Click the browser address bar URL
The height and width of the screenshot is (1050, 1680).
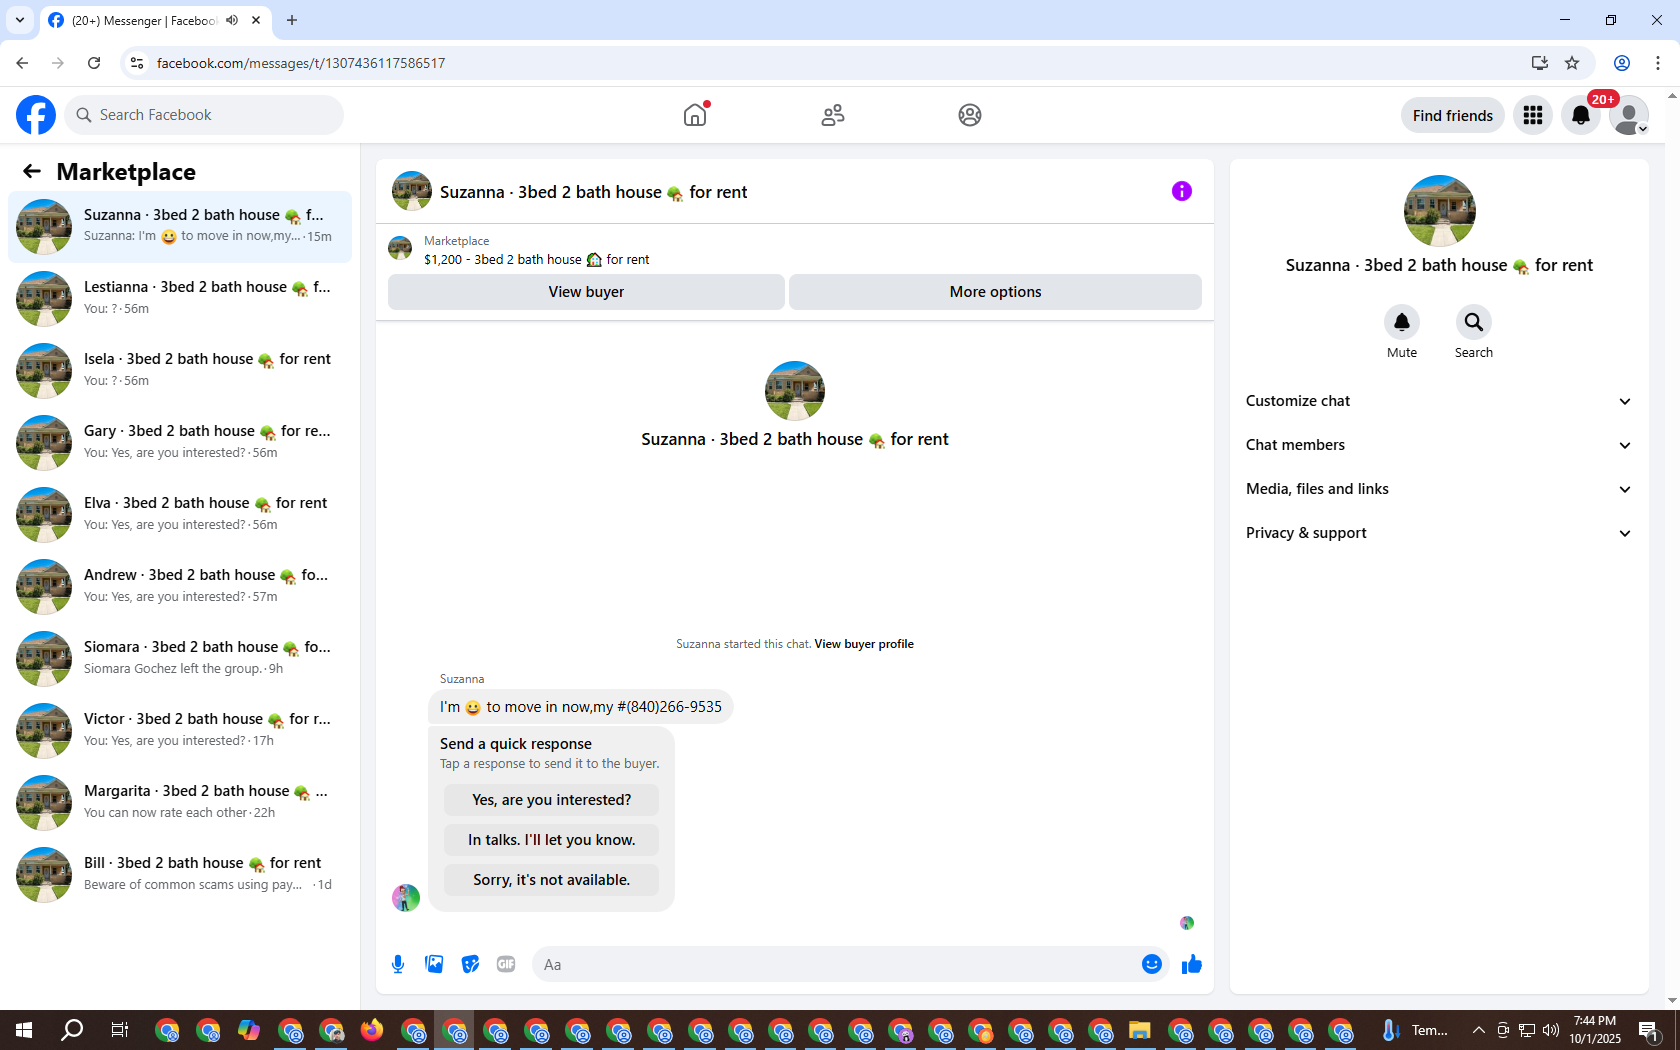tap(301, 63)
